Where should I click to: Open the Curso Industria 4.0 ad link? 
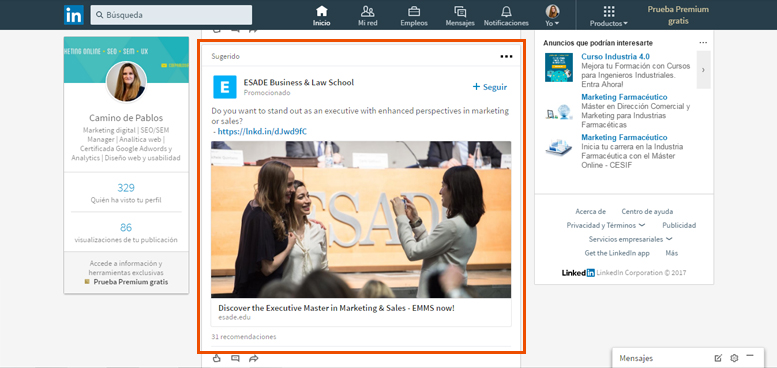click(x=615, y=57)
